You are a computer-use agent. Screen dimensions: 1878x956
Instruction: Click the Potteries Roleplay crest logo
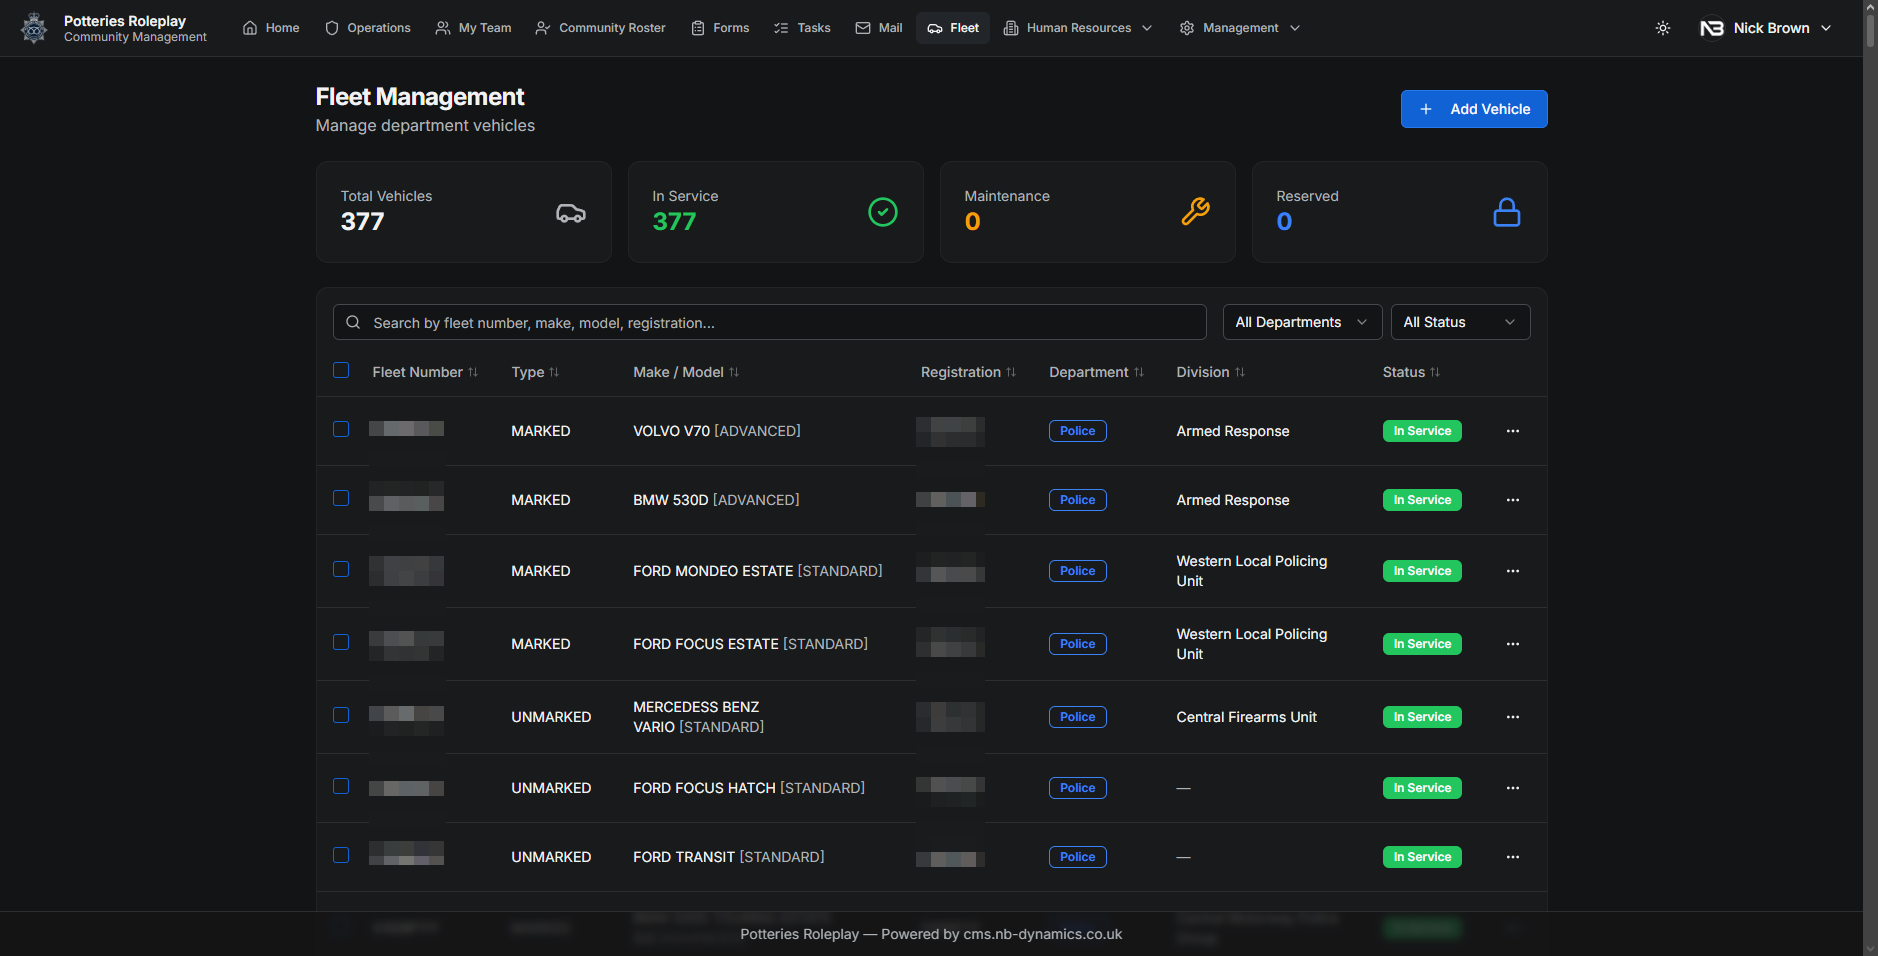point(34,28)
